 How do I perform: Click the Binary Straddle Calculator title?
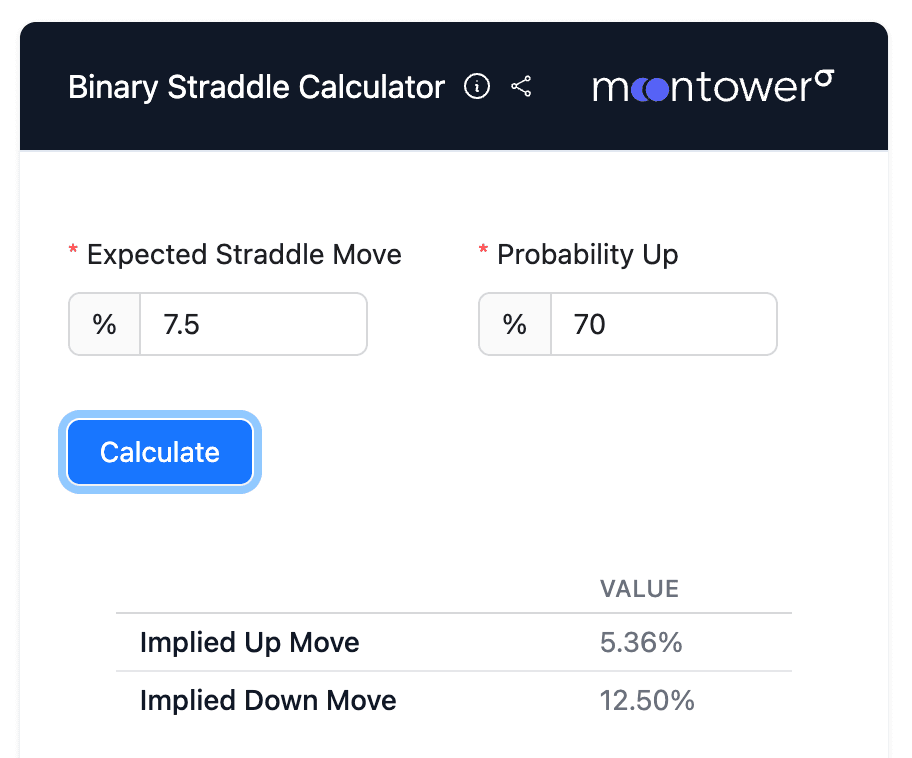point(255,87)
